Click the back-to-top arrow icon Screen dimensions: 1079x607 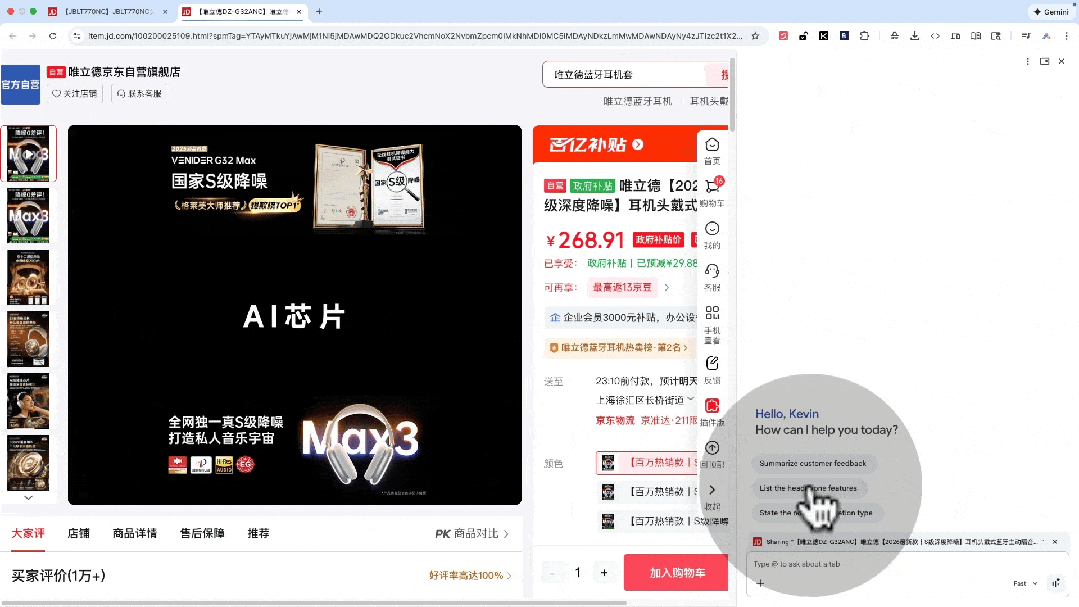coord(712,447)
